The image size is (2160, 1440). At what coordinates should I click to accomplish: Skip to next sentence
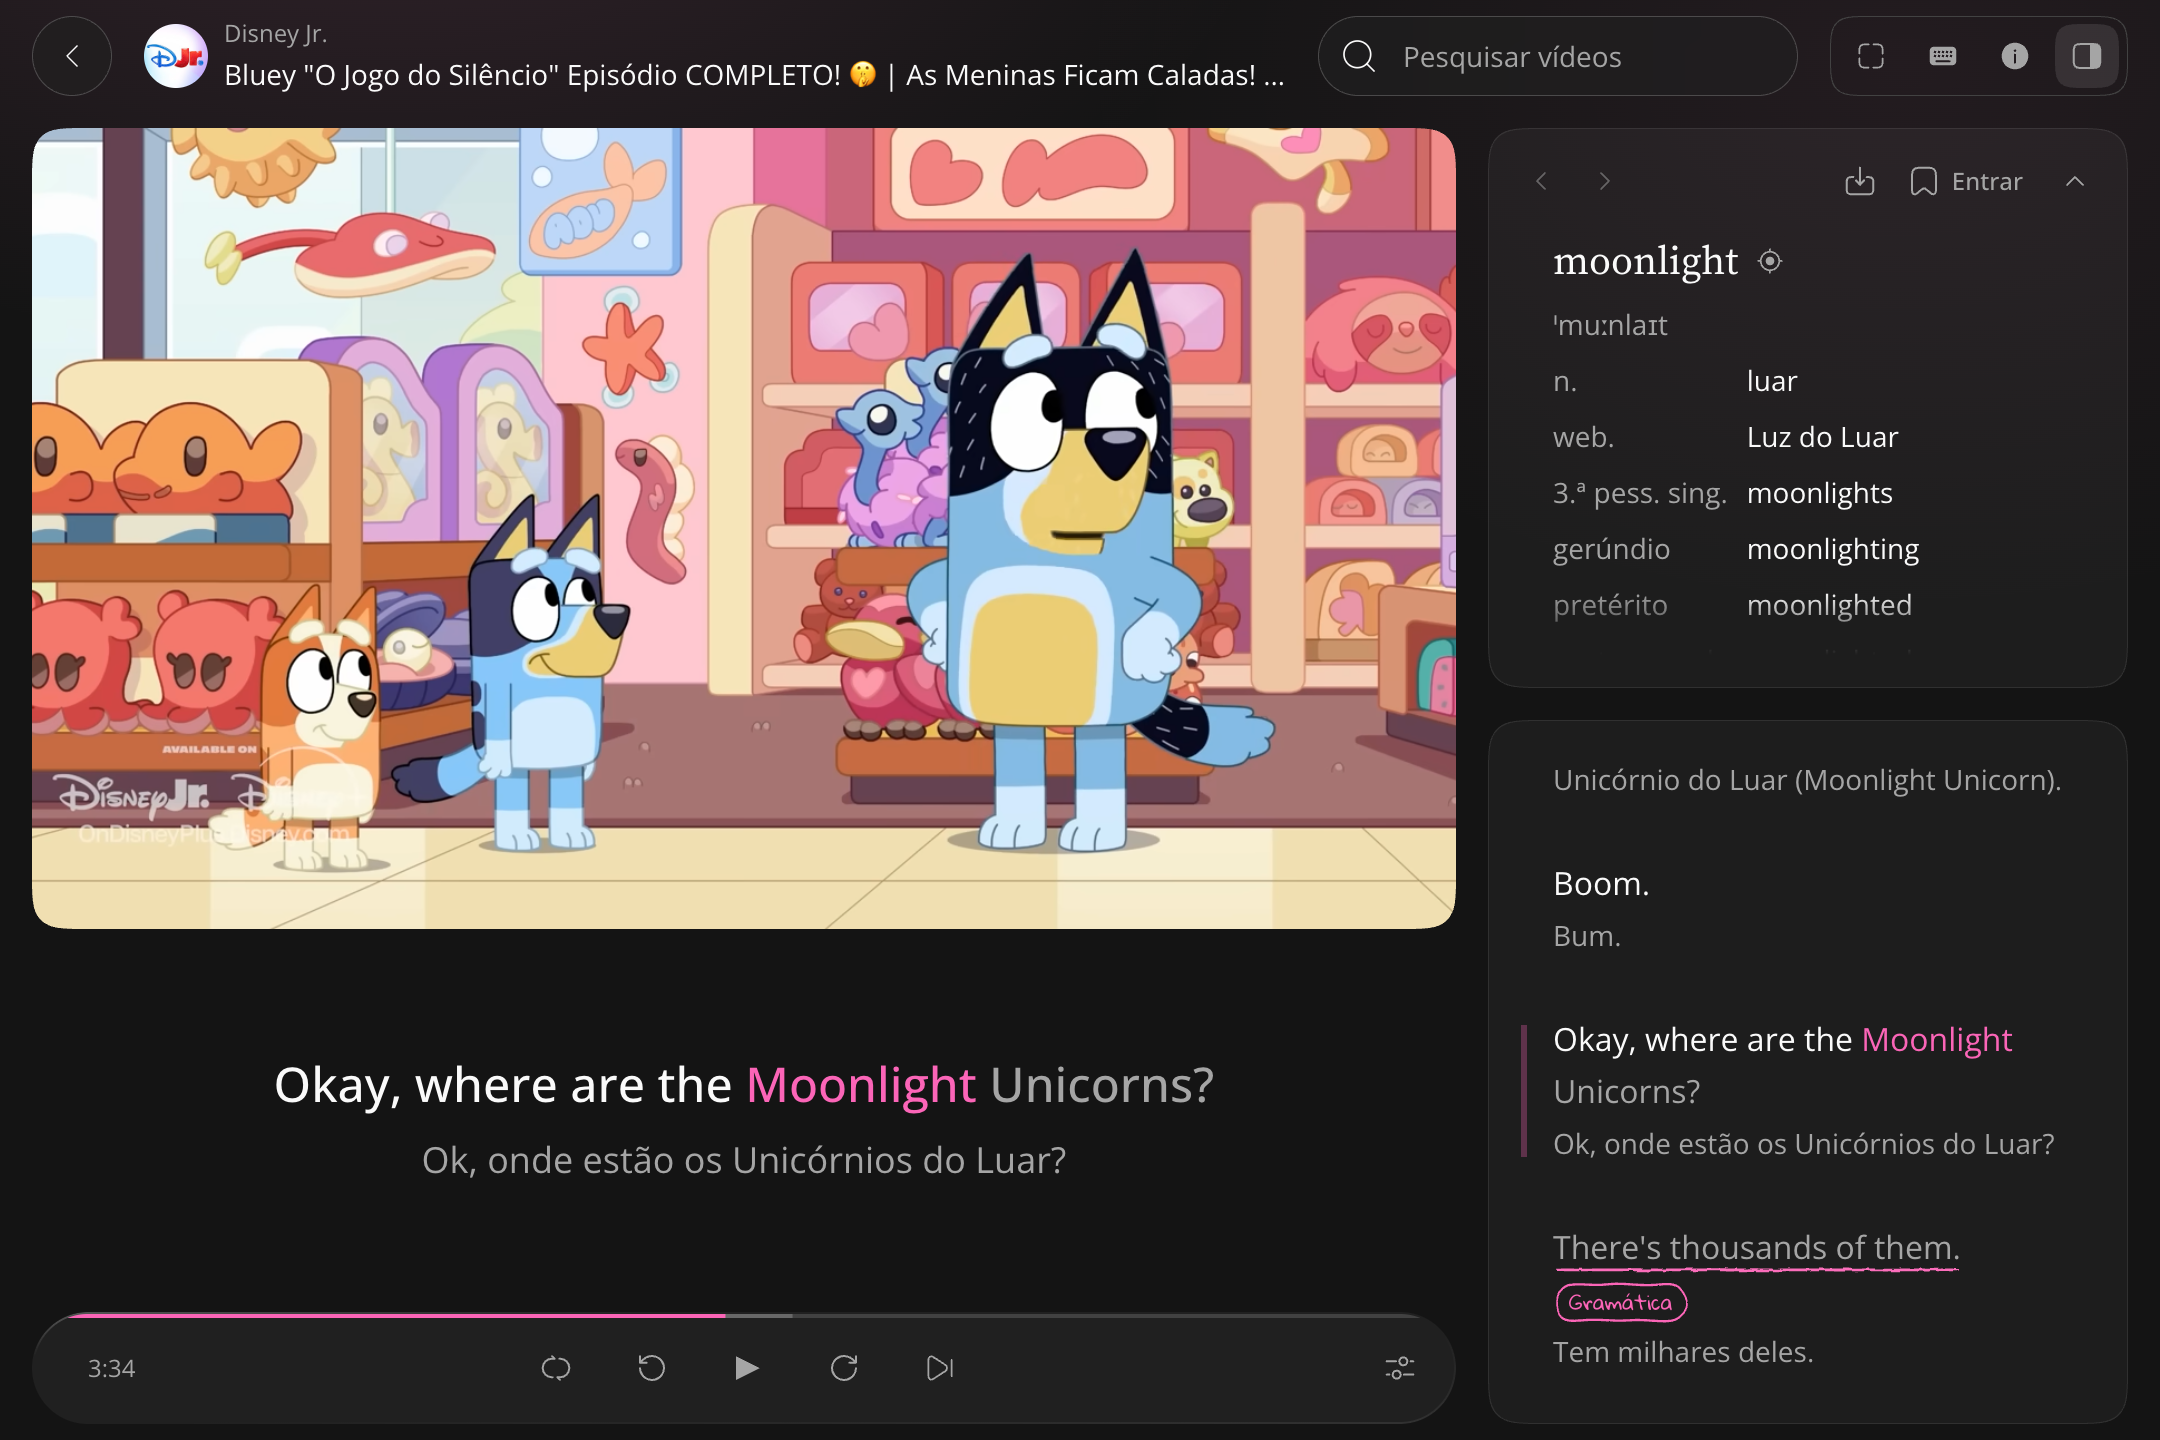point(940,1367)
